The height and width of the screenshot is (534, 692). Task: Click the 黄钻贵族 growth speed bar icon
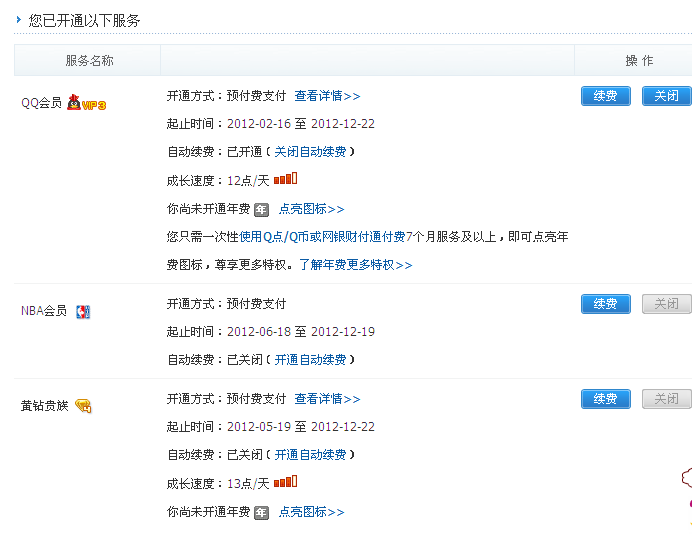[x=286, y=482]
